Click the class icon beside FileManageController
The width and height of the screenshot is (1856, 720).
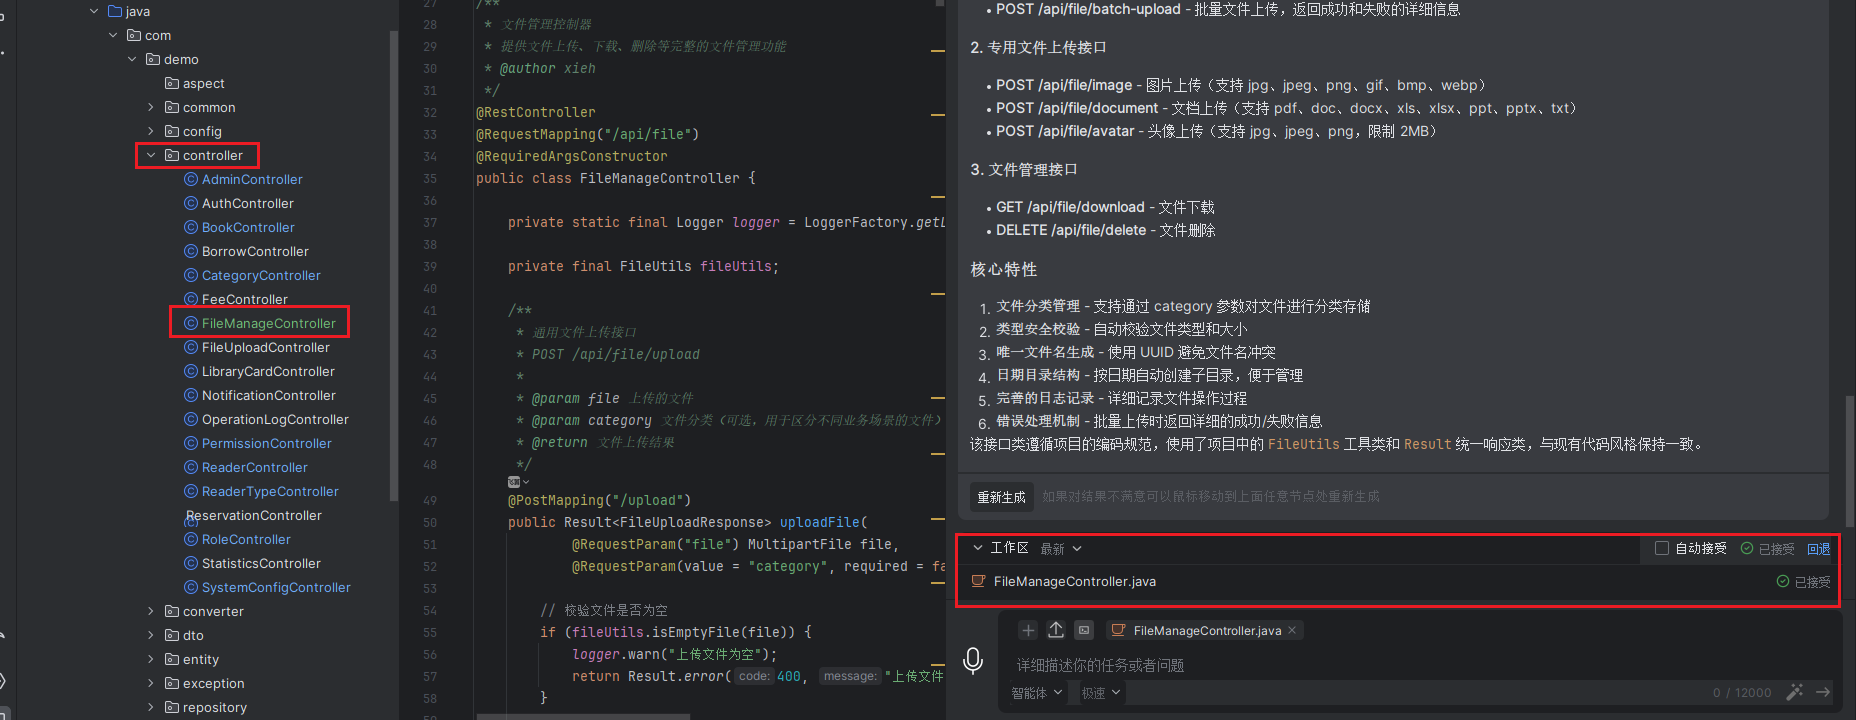191,323
